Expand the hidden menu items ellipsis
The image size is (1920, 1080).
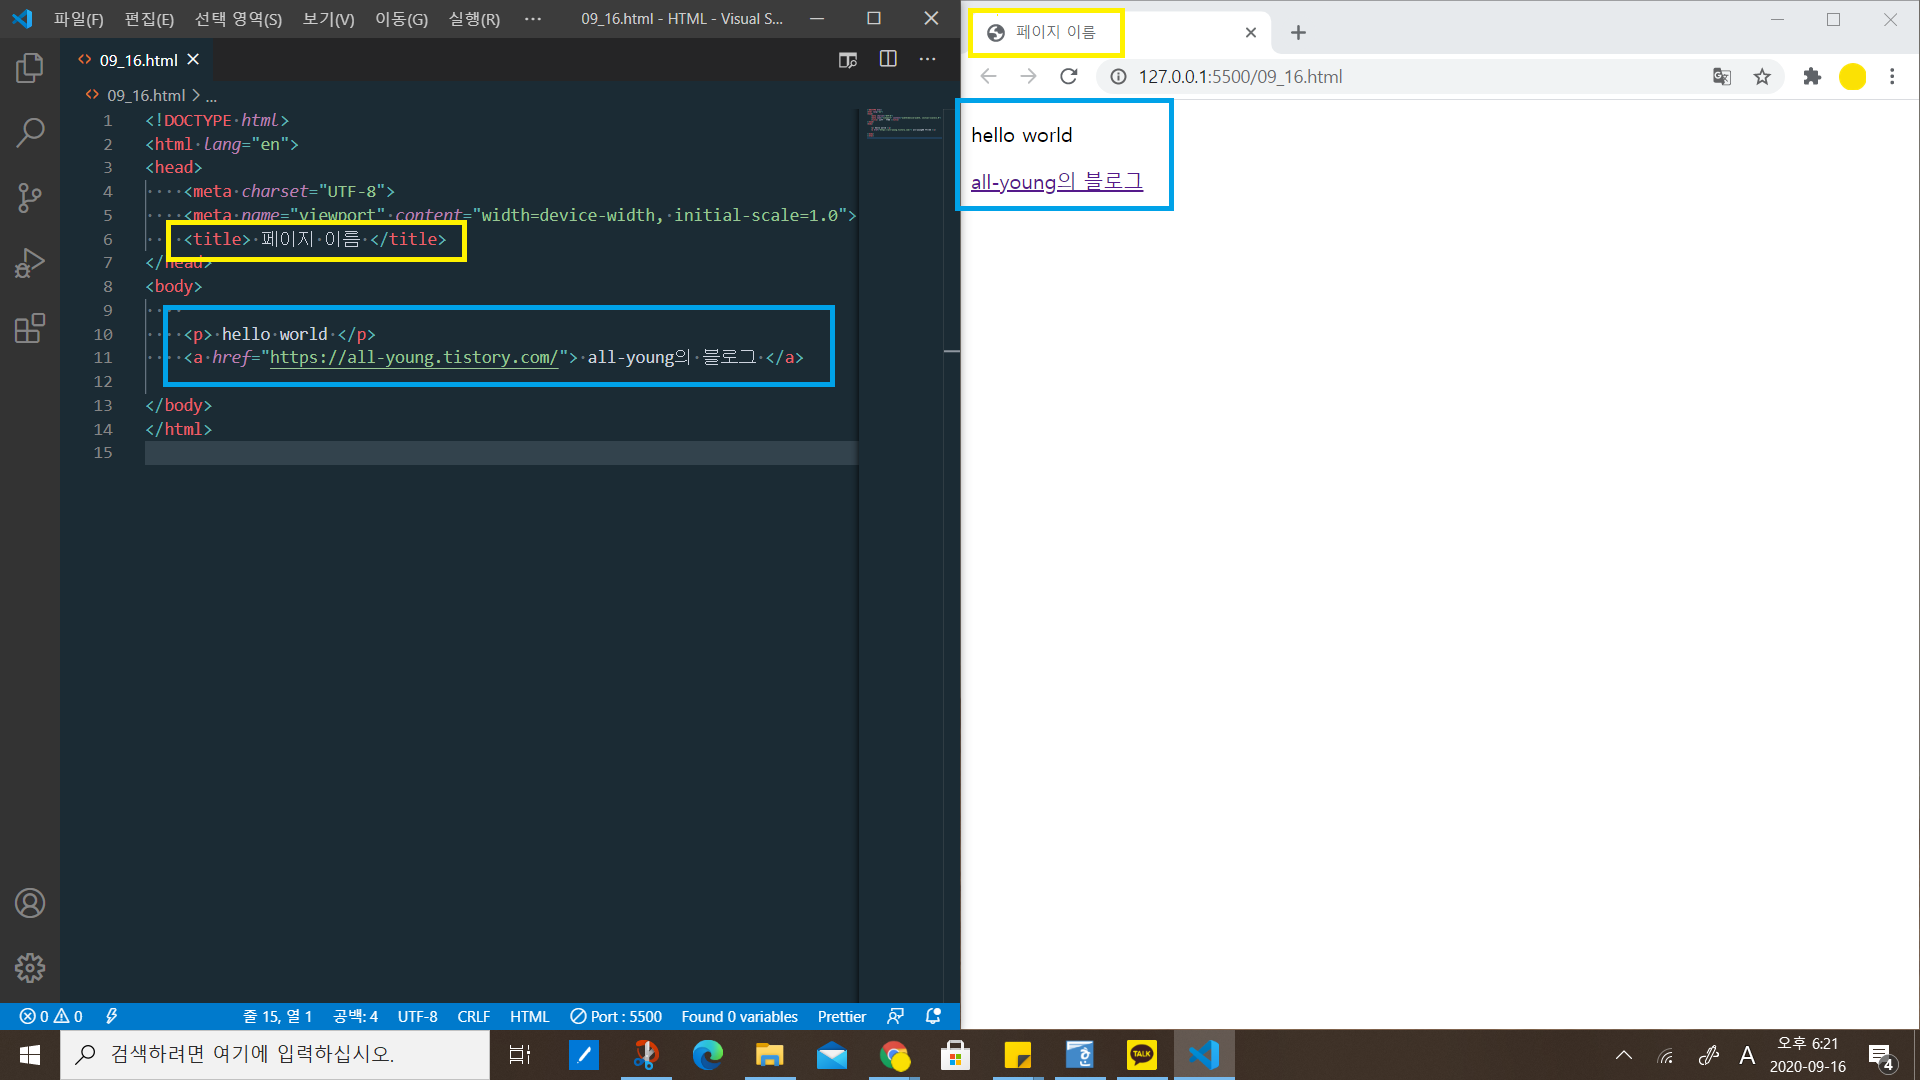(x=533, y=19)
